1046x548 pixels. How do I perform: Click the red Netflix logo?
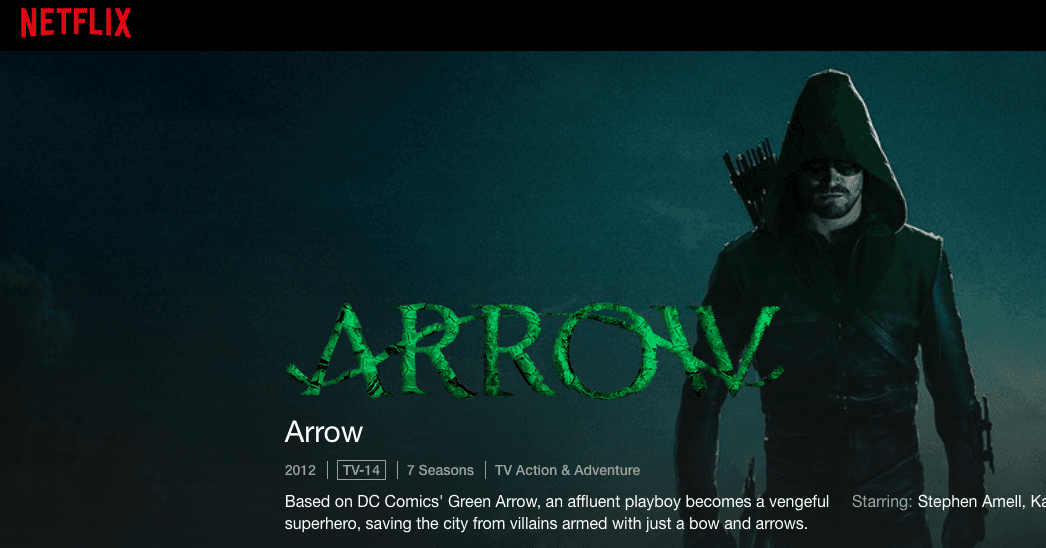(x=75, y=23)
